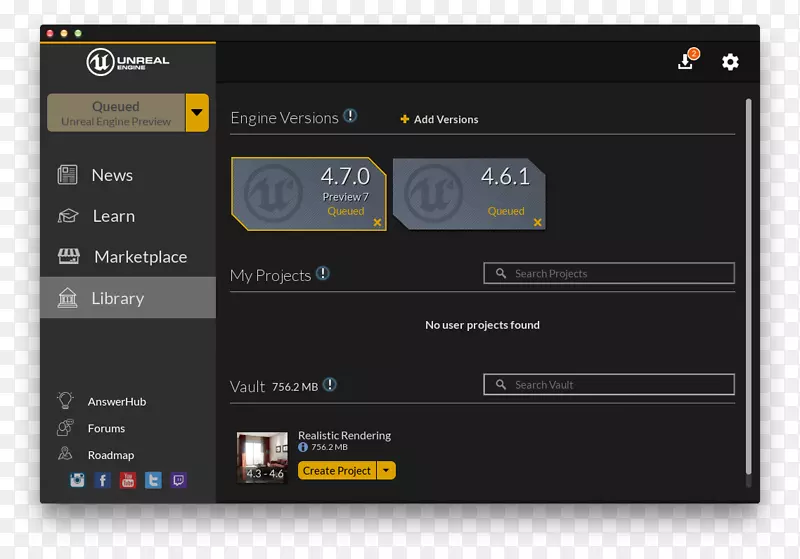
Task: Open the Twitch social icon
Action: 179,480
